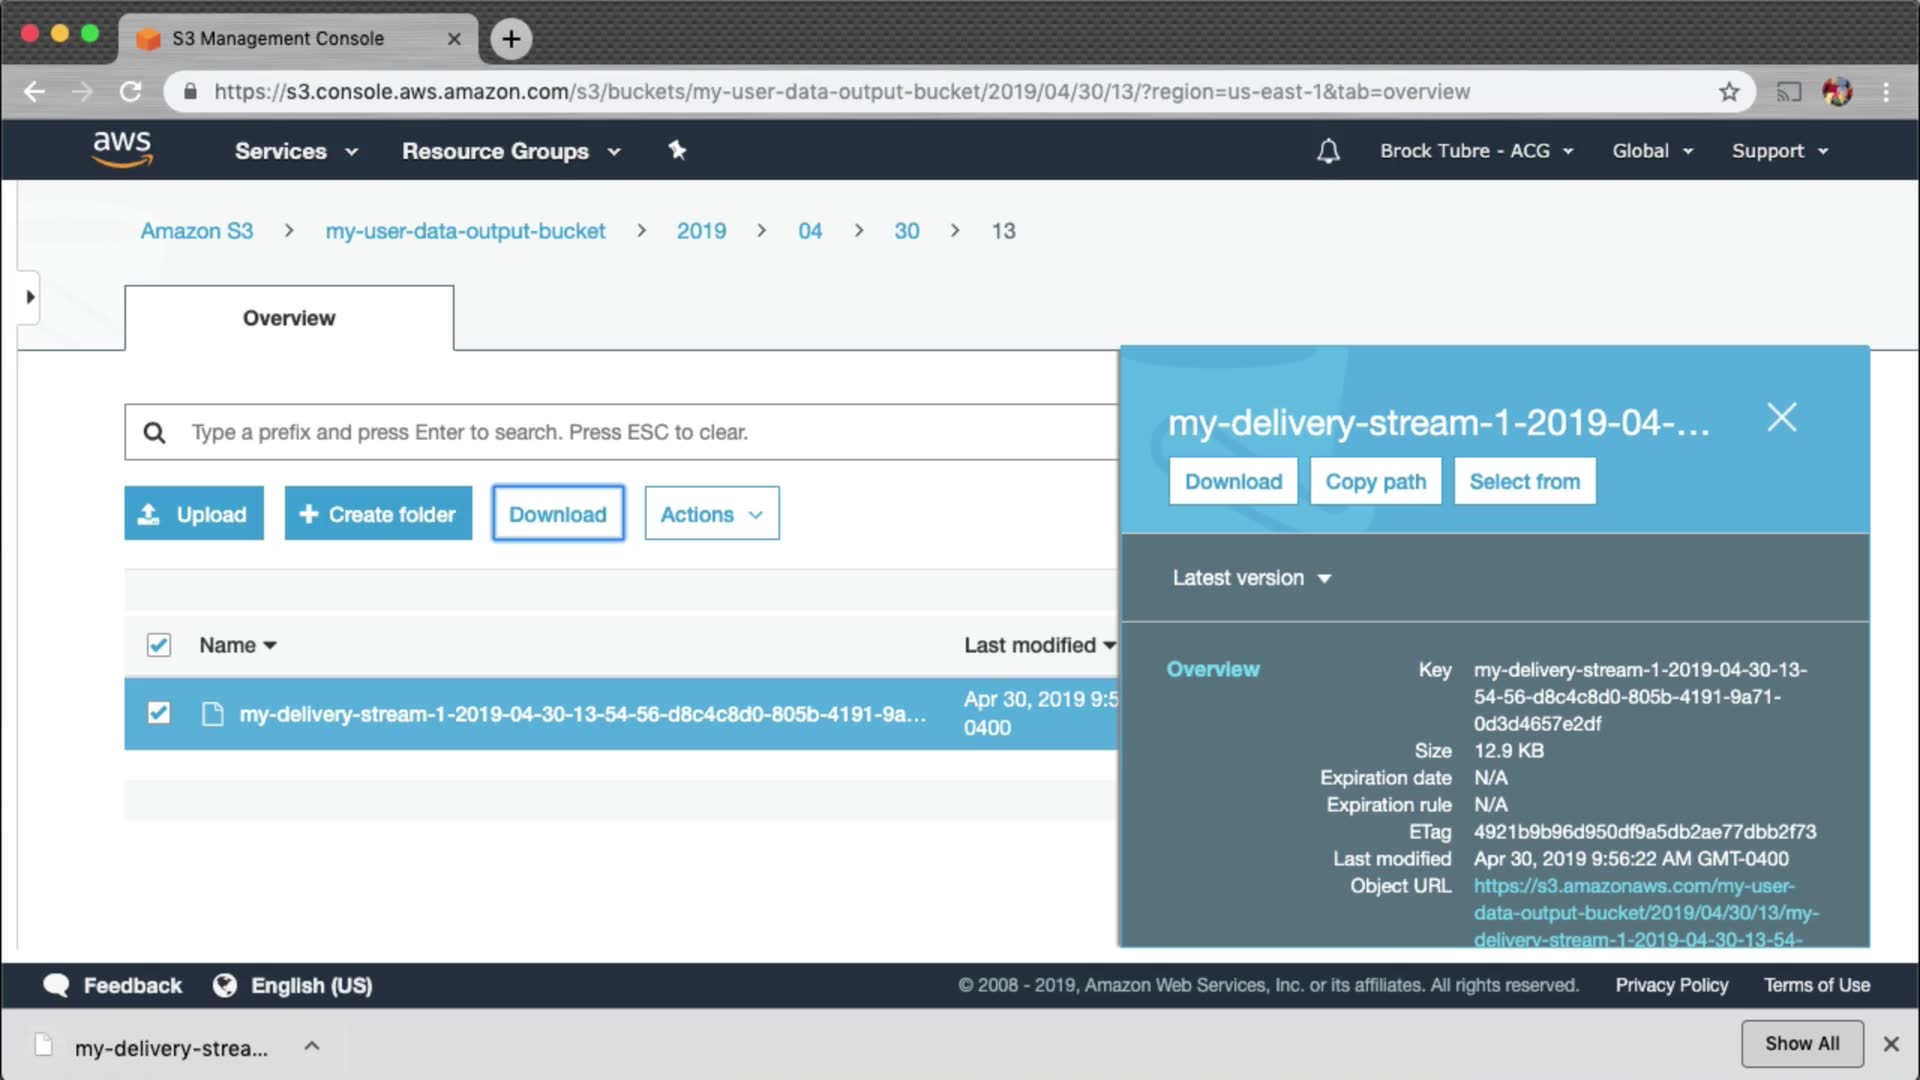
Task: Click the Chrome cast icon
Action: (x=1788, y=92)
